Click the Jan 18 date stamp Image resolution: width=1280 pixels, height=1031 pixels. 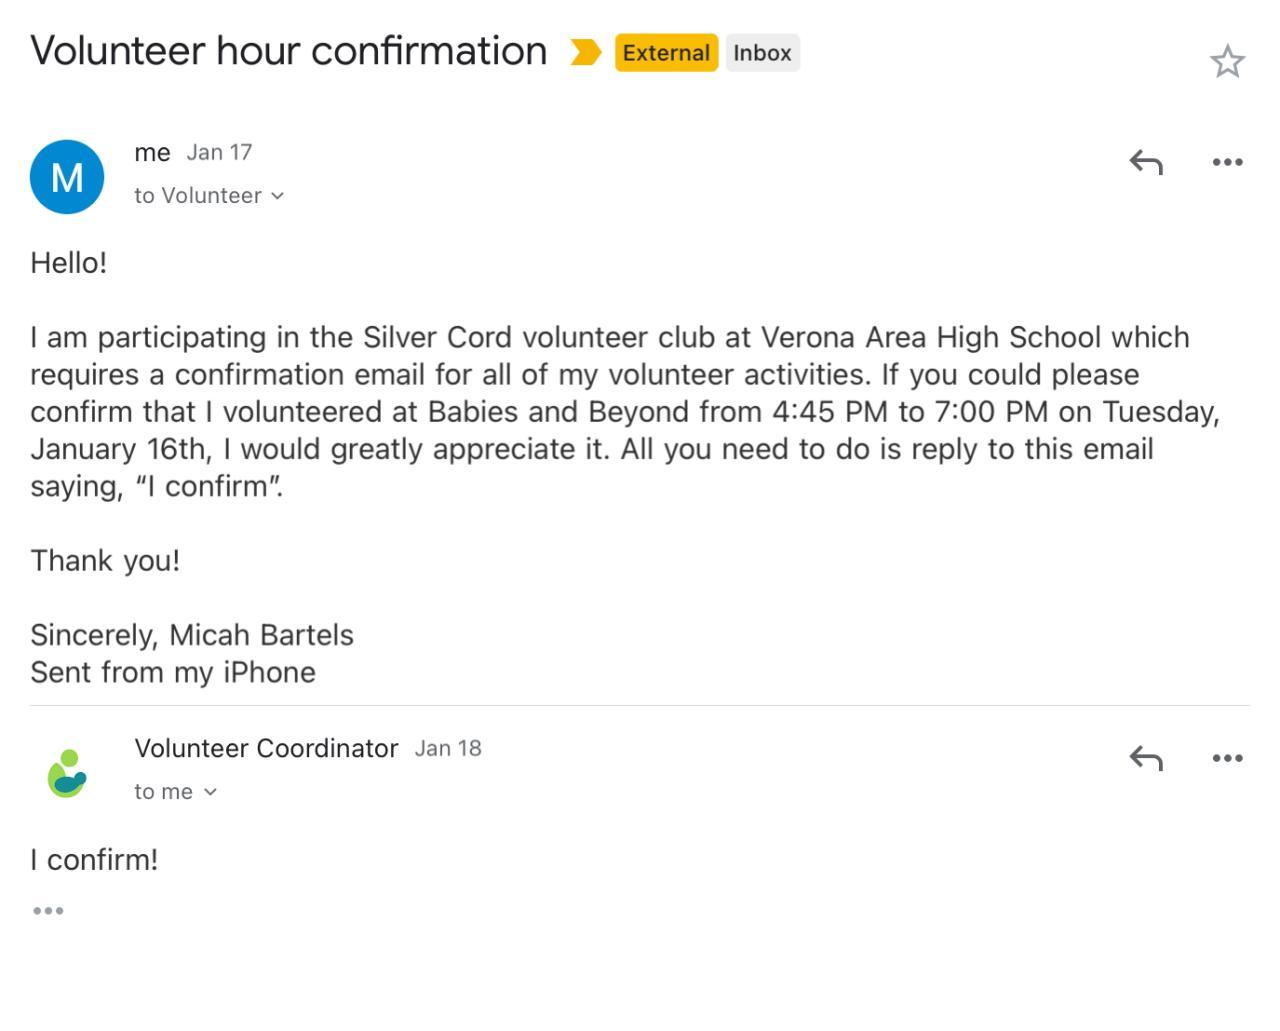[448, 748]
